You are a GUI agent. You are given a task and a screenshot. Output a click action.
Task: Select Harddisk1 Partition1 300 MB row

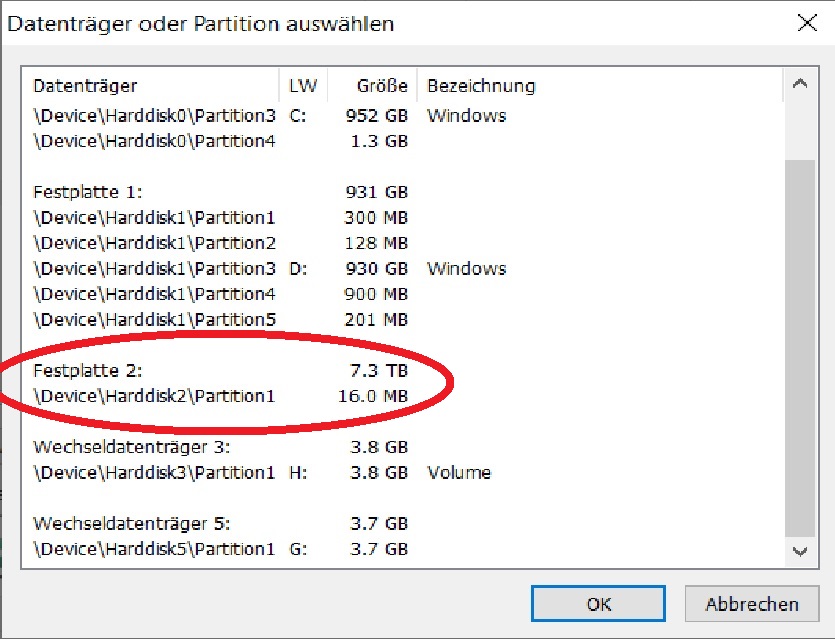point(403,217)
